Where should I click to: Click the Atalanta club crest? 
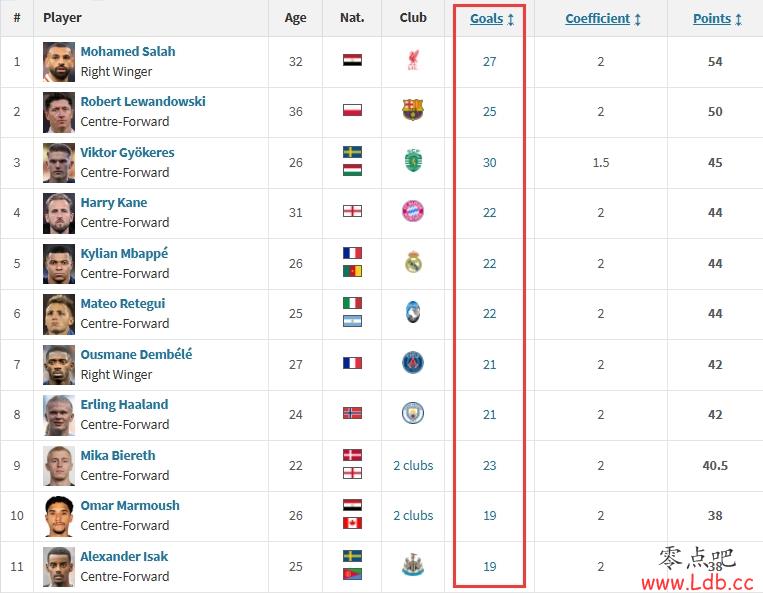point(413,312)
